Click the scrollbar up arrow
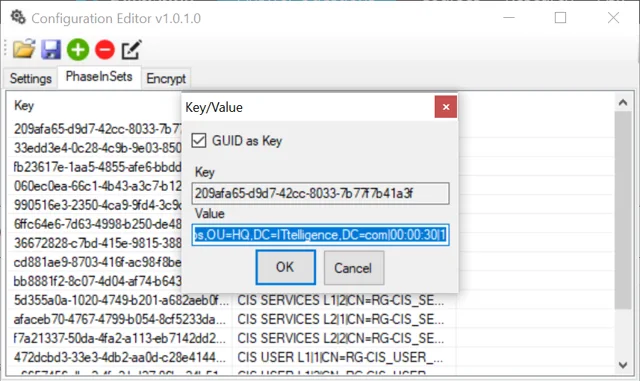This screenshot has height=381, width=640. [623, 102]
